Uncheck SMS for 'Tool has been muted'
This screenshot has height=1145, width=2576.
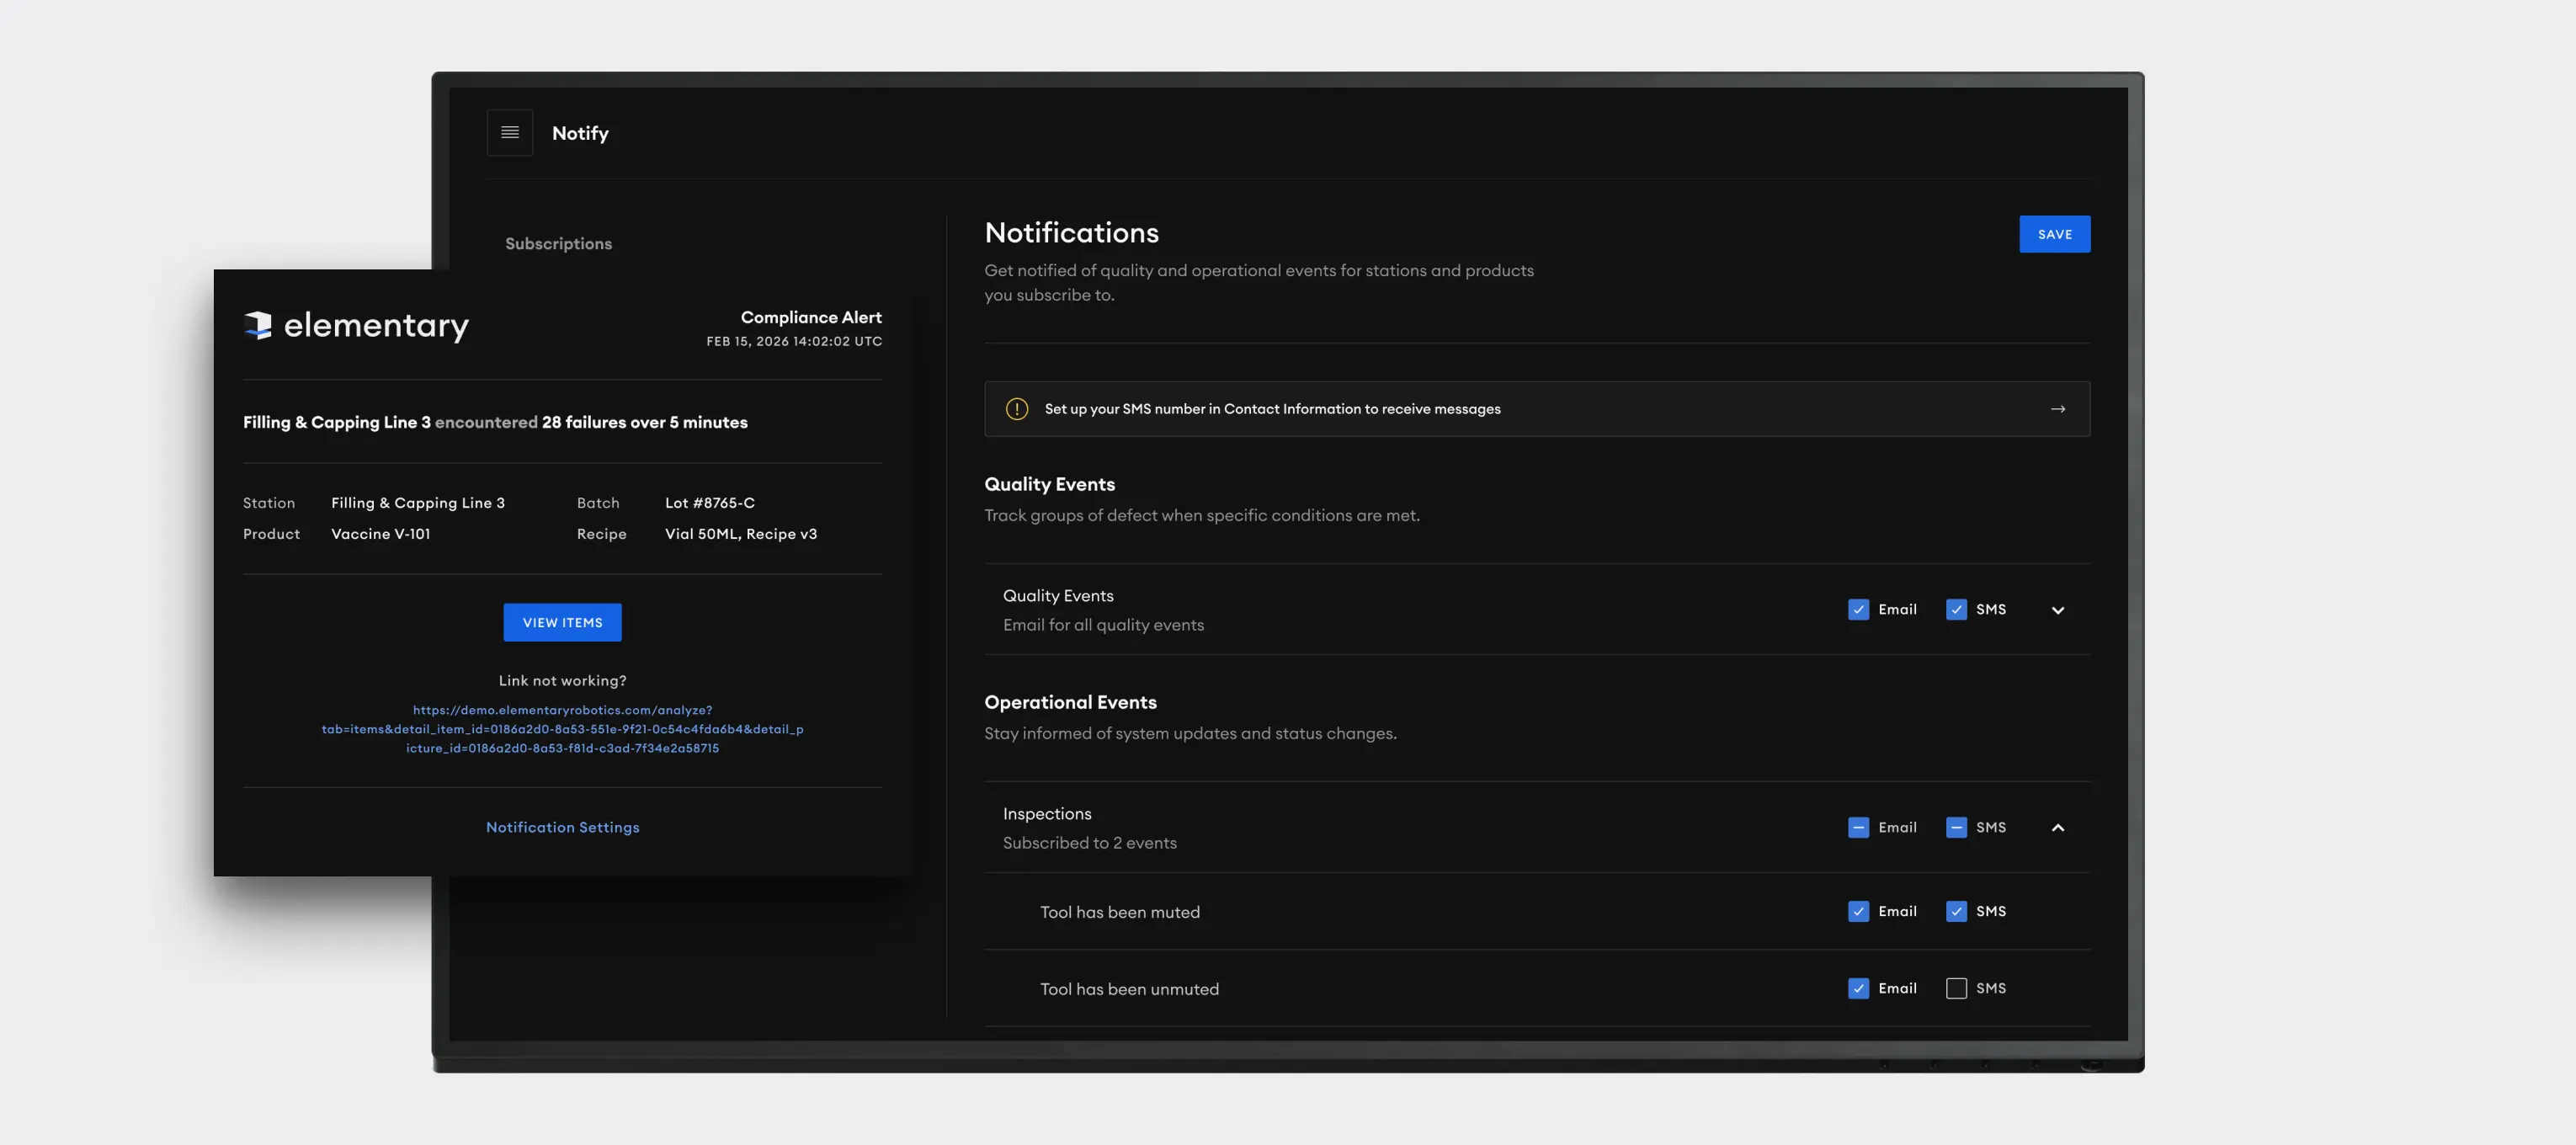coord(1956,911)
